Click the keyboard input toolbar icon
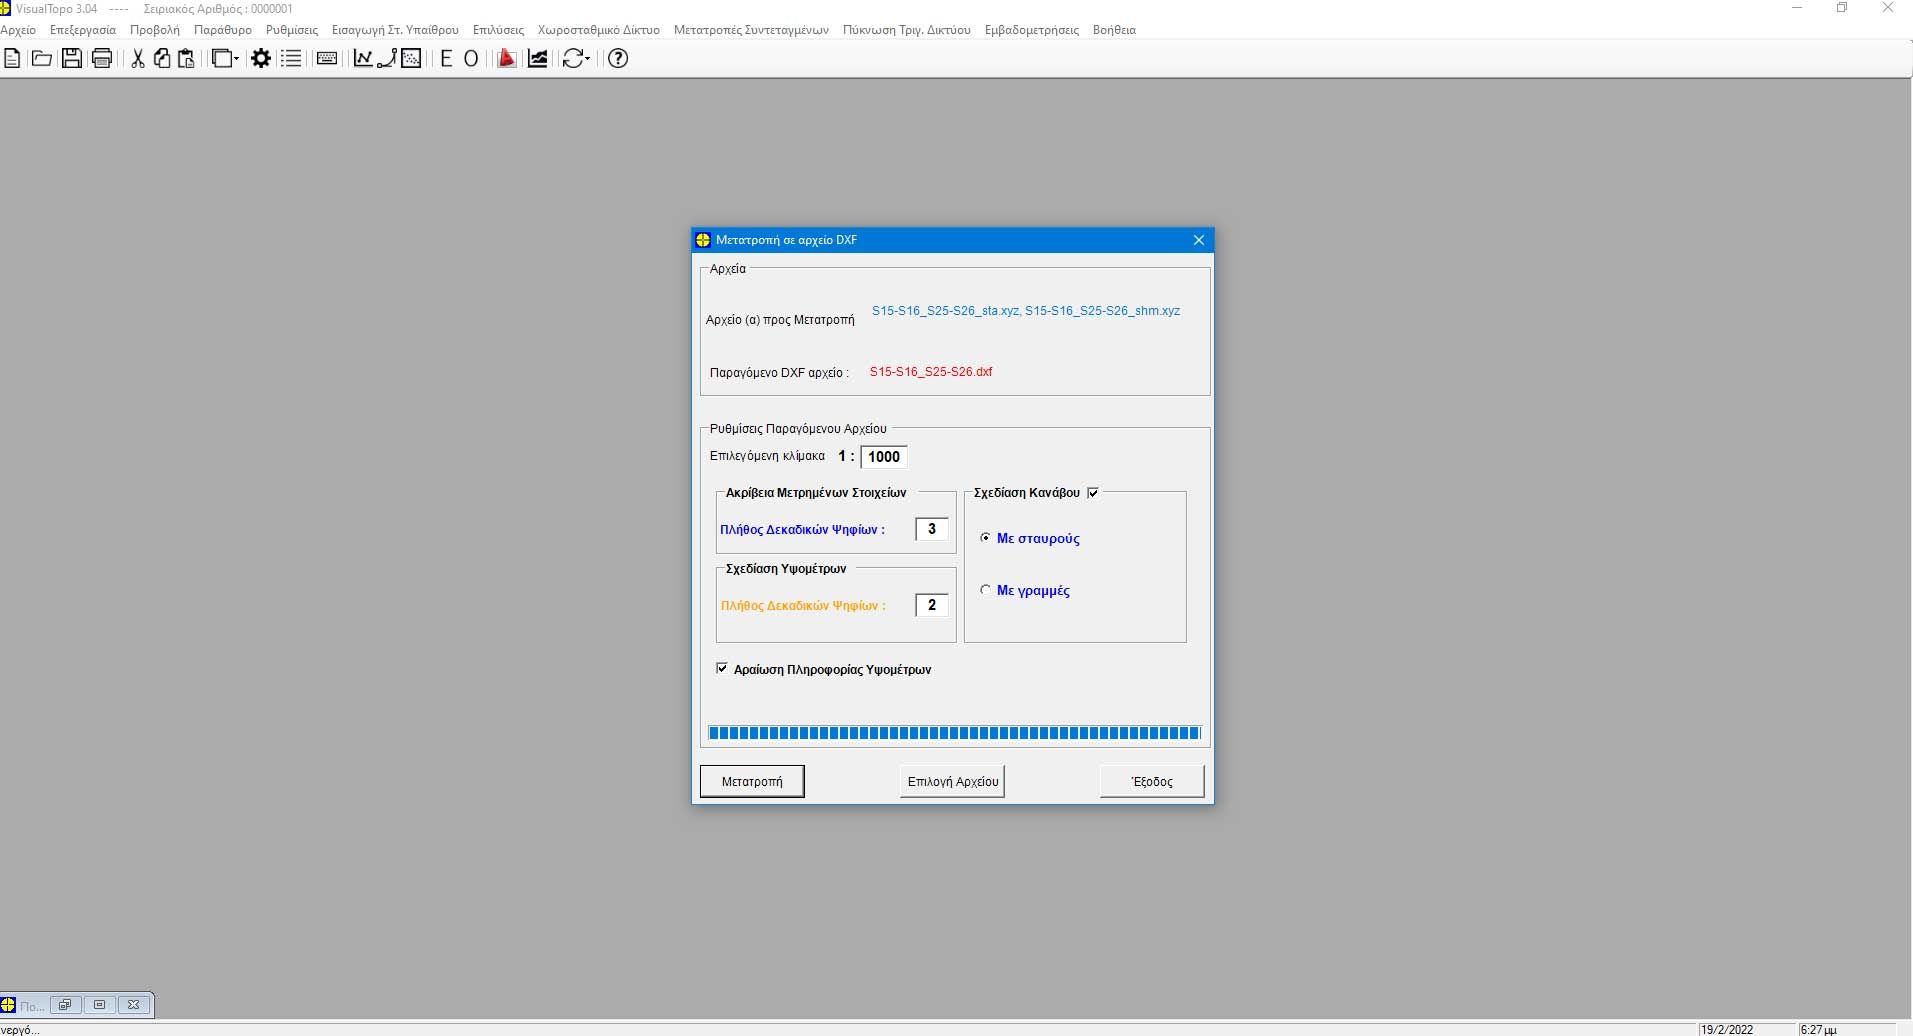 [327, 59]
